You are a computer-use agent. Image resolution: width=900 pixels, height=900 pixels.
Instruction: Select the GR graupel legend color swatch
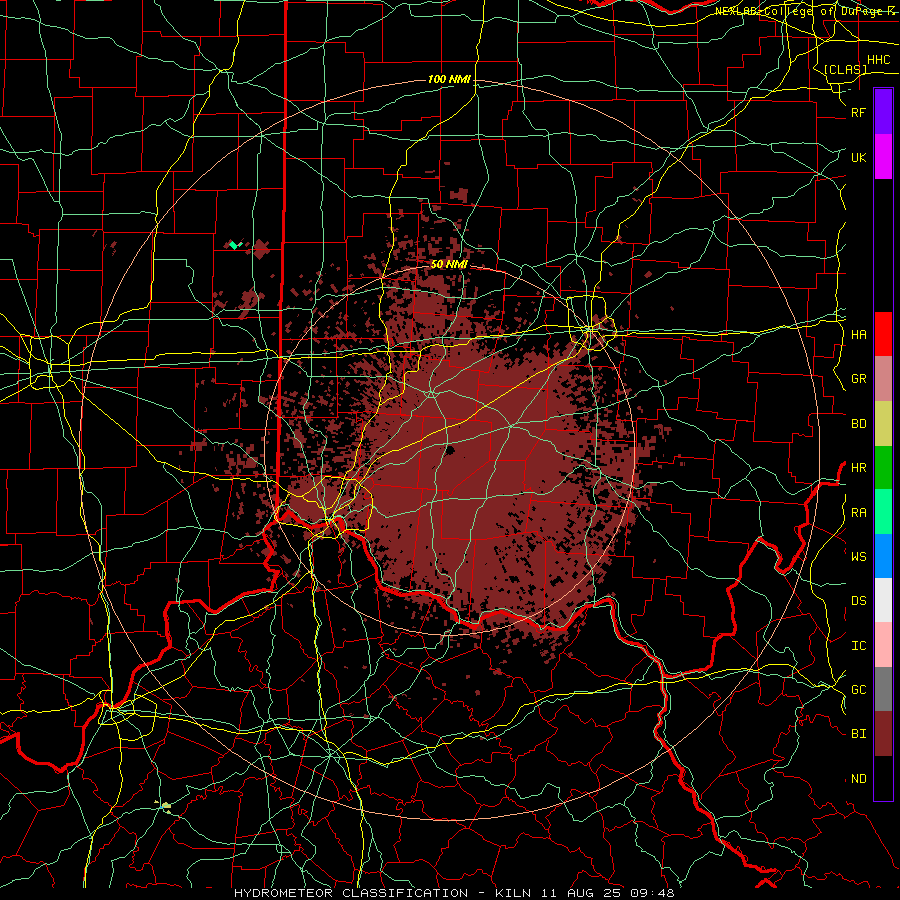click(x=883, y=379)
